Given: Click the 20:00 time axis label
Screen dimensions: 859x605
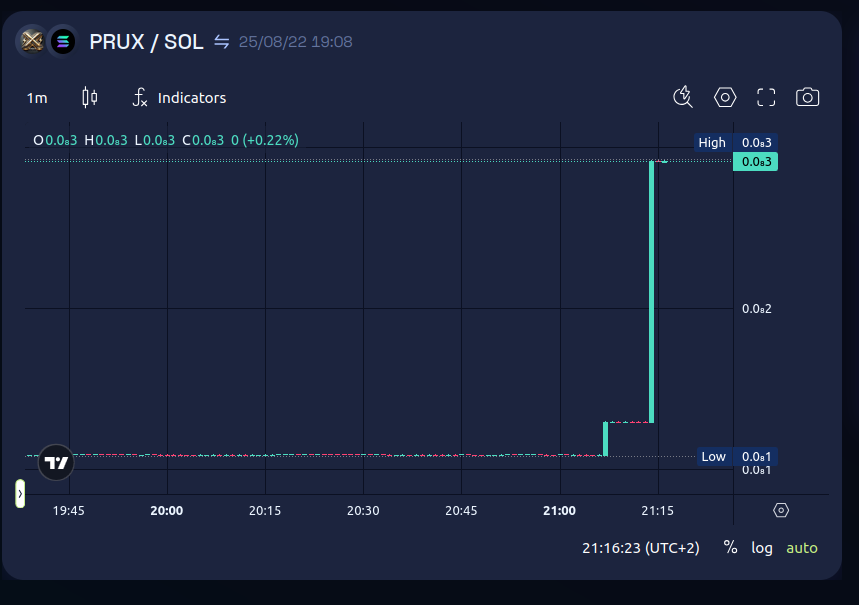Looking at the screenshot, I should click(x=167, y=511).
